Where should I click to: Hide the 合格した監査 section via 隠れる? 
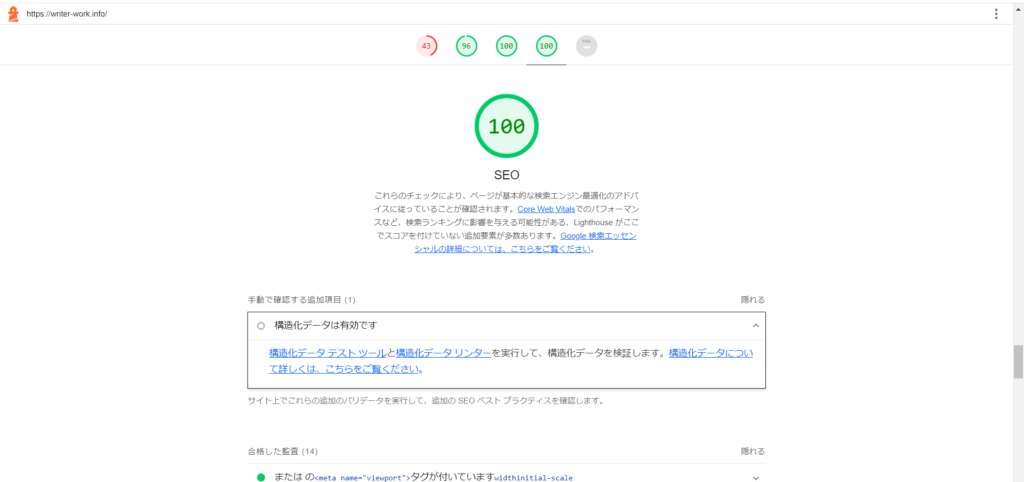(x=752, y=451)
